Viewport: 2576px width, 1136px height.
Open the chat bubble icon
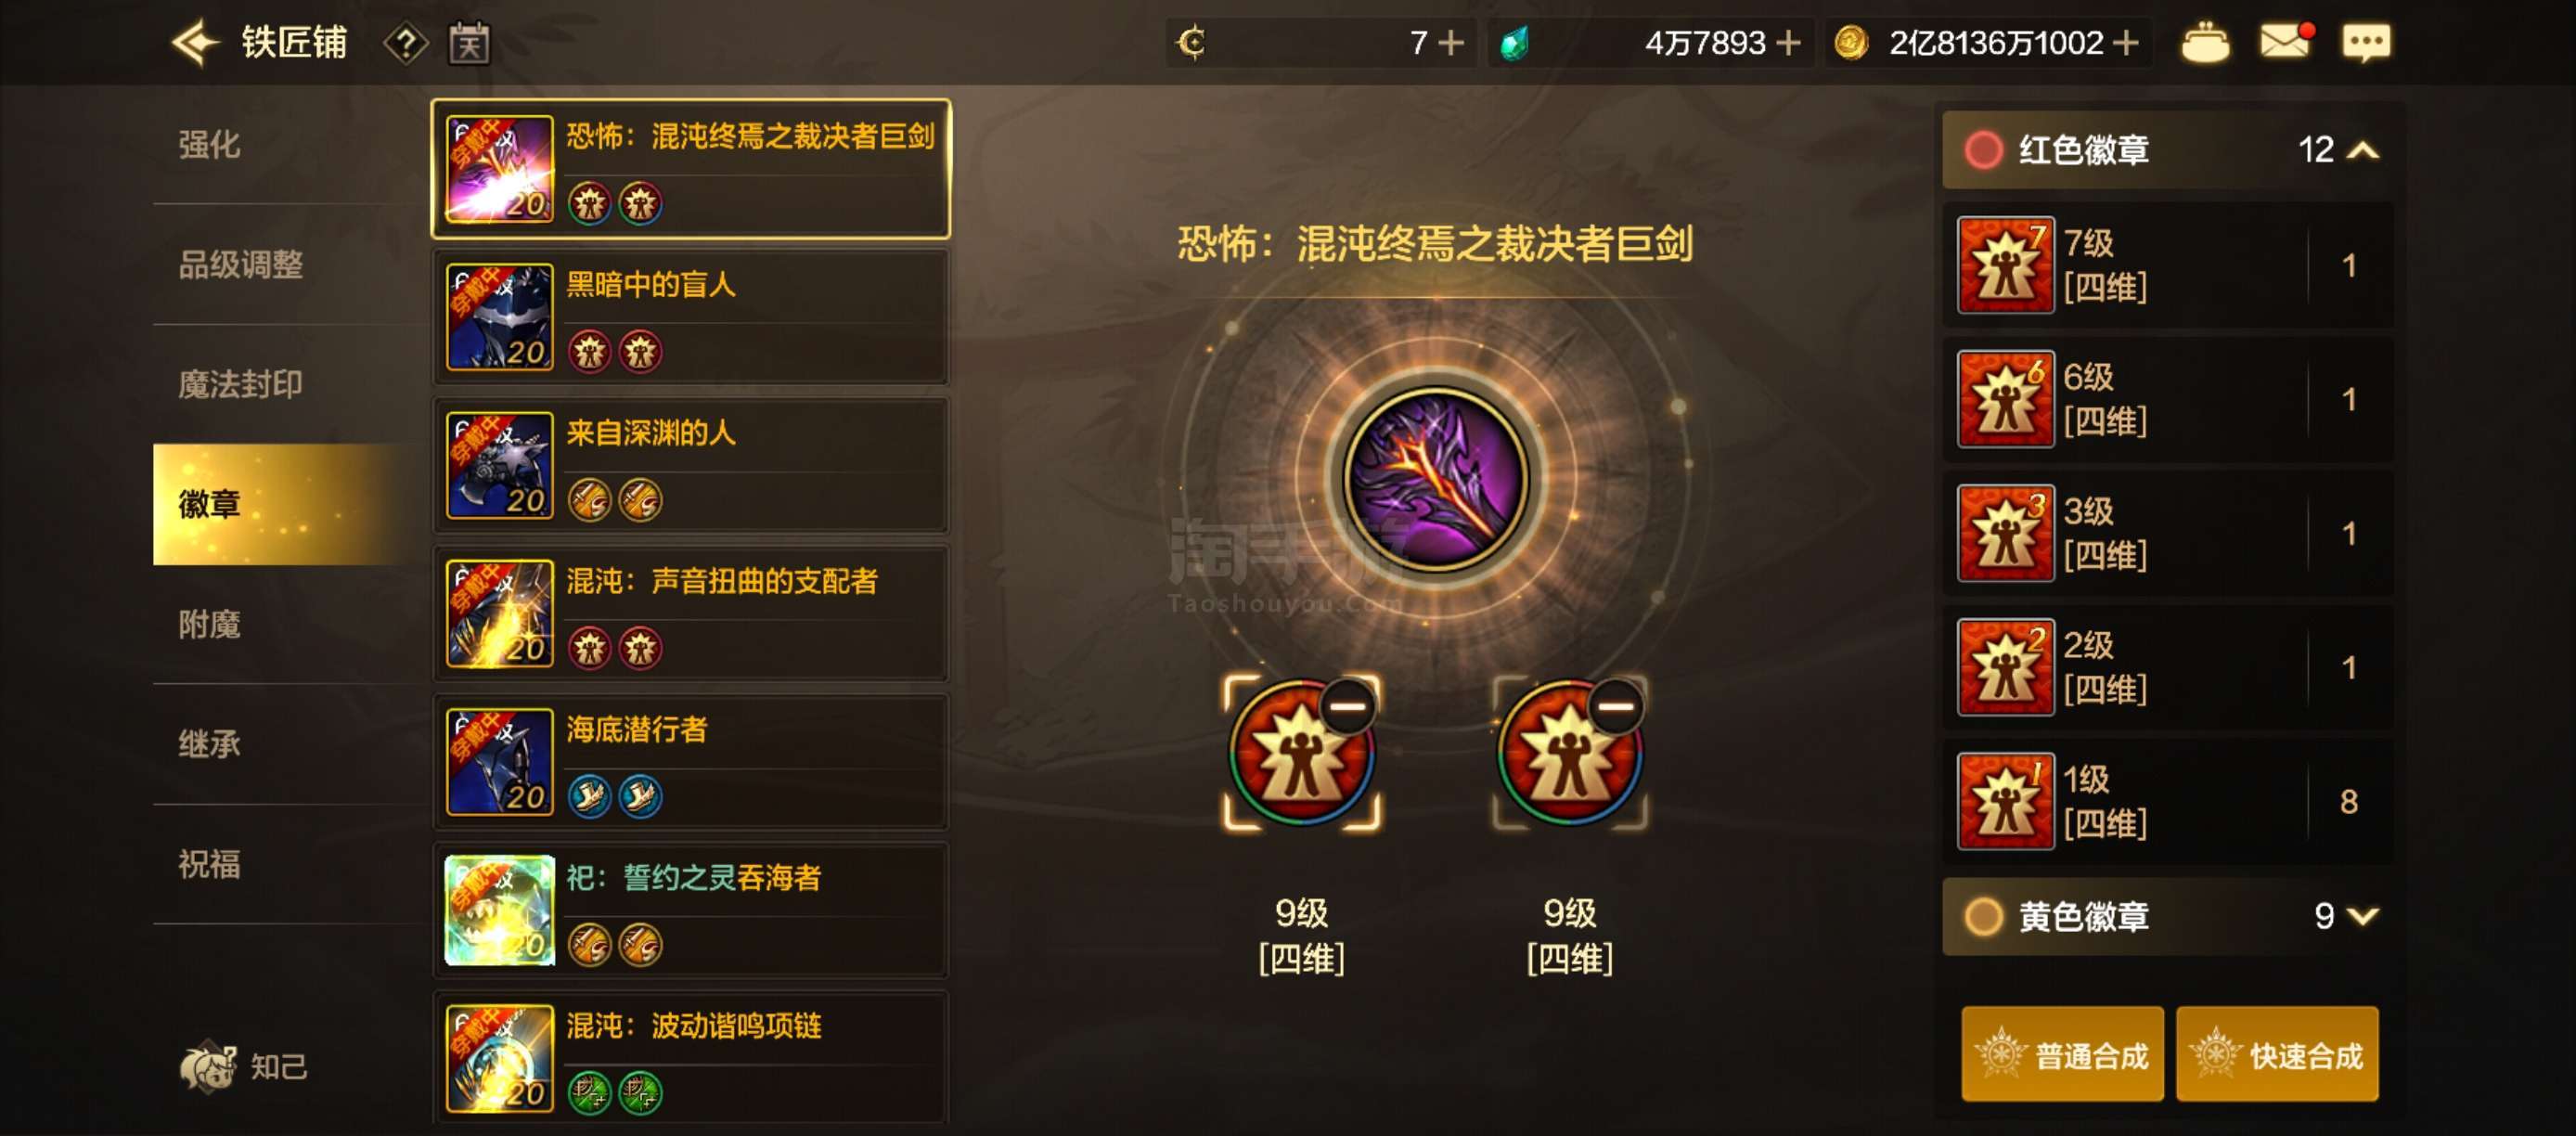[2366, 42]
